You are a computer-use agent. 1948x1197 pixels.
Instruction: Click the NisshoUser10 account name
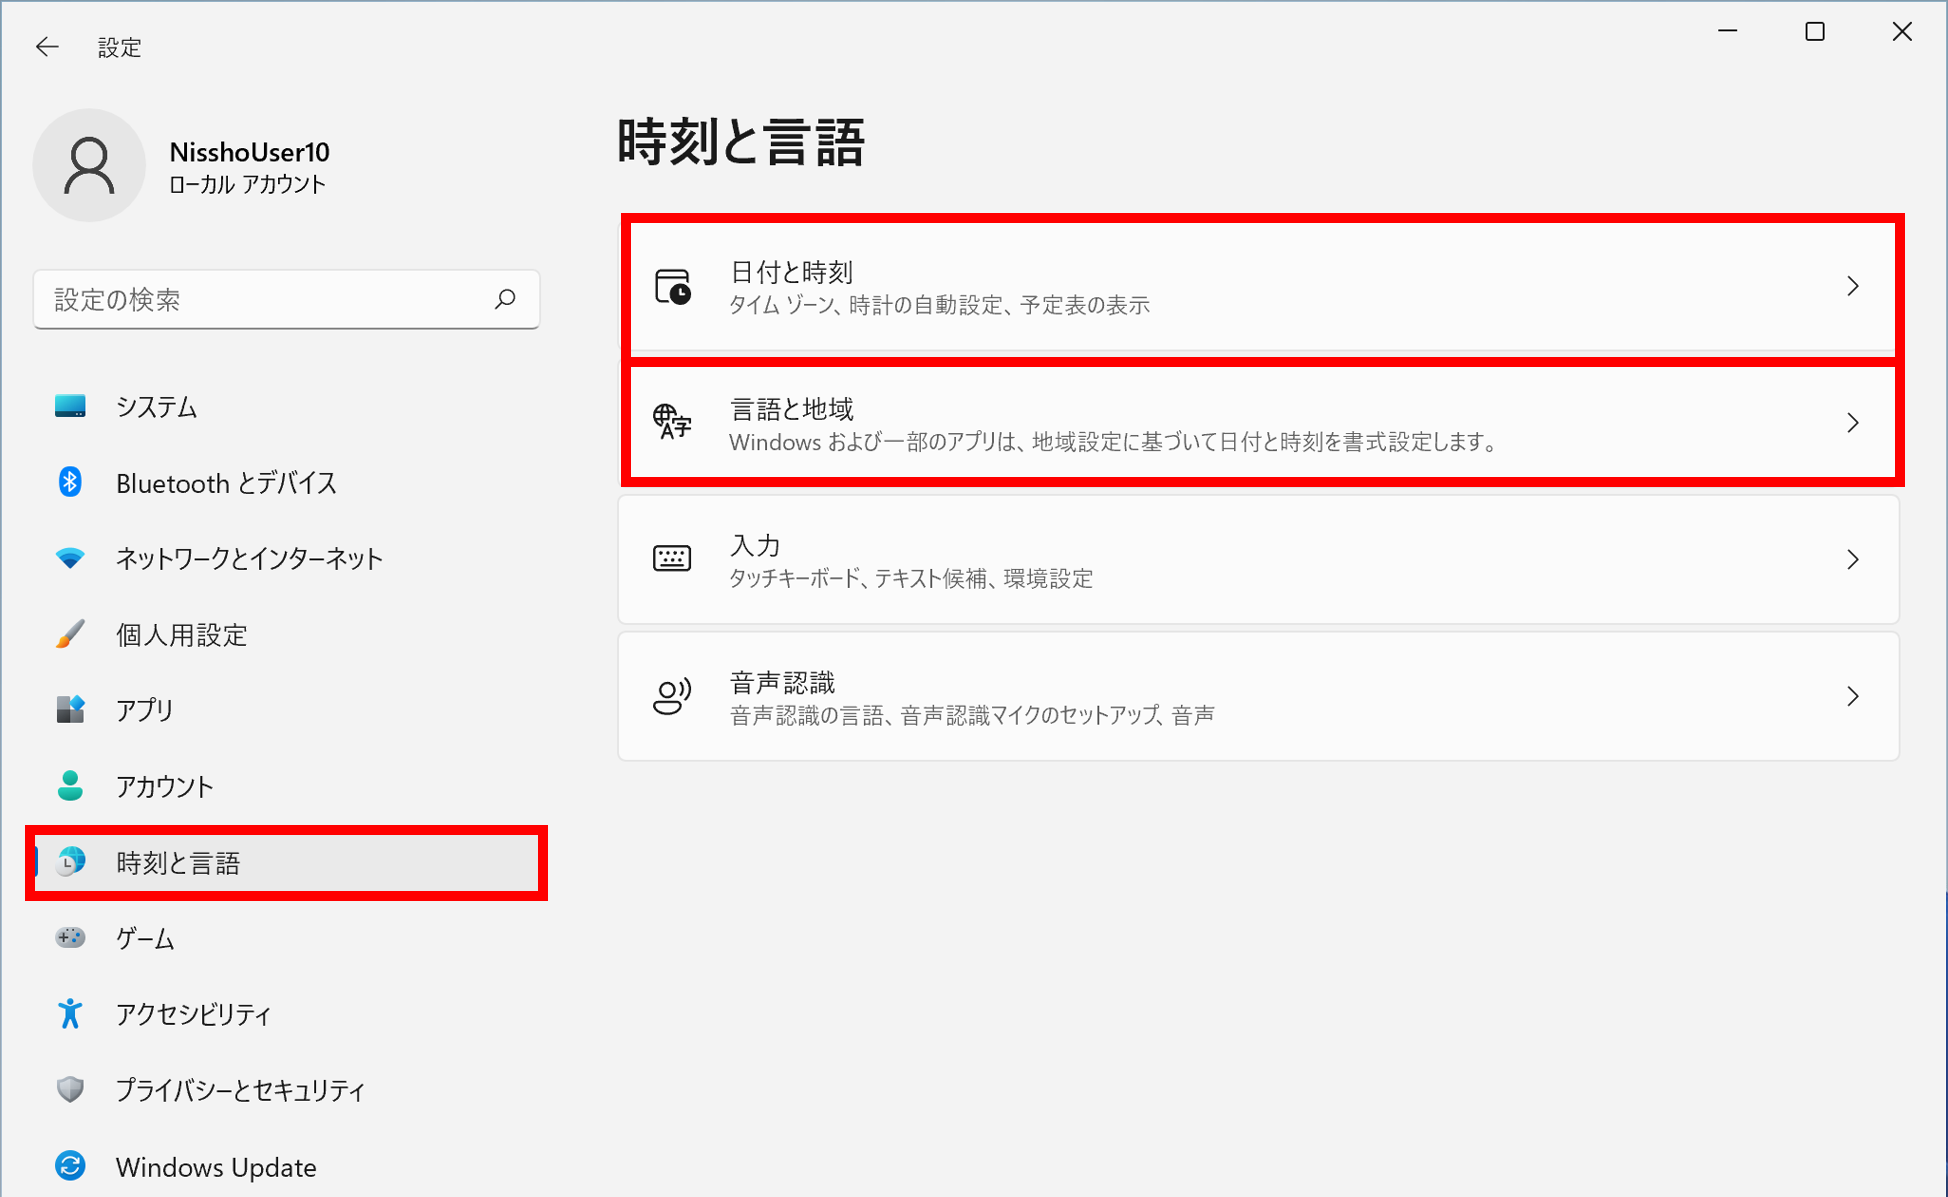coord(249,152)
